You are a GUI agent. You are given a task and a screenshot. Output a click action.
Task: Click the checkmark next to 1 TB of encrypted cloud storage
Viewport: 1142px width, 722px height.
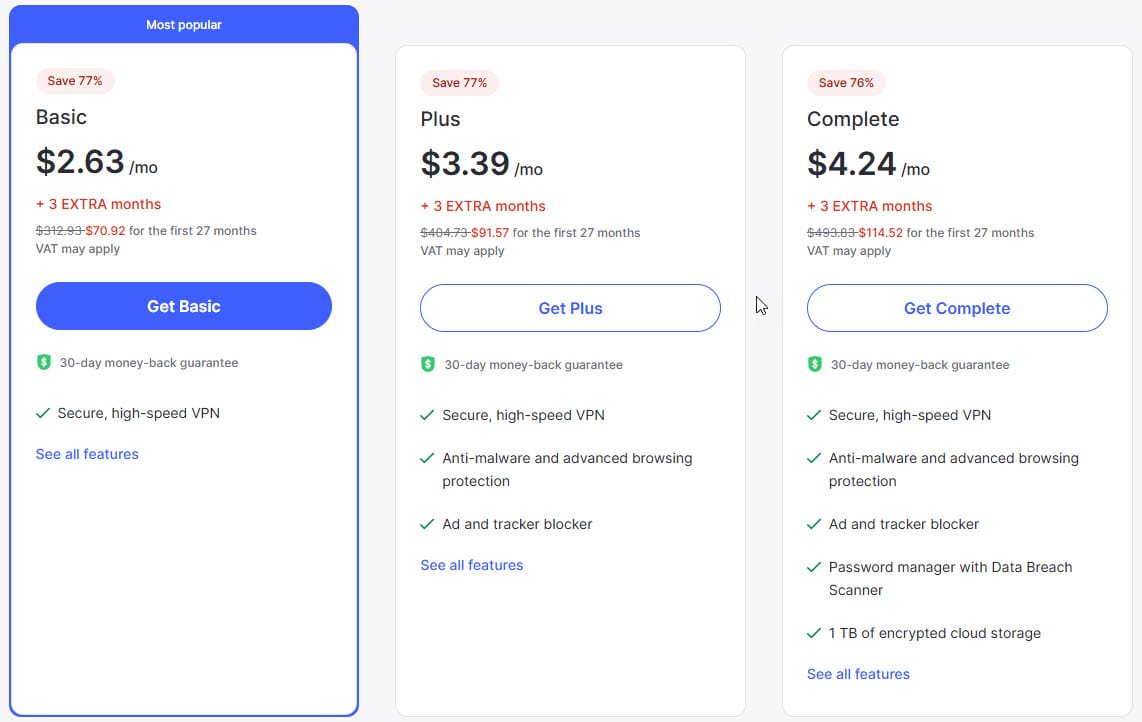pyautogui.click(x=813, y=633)
